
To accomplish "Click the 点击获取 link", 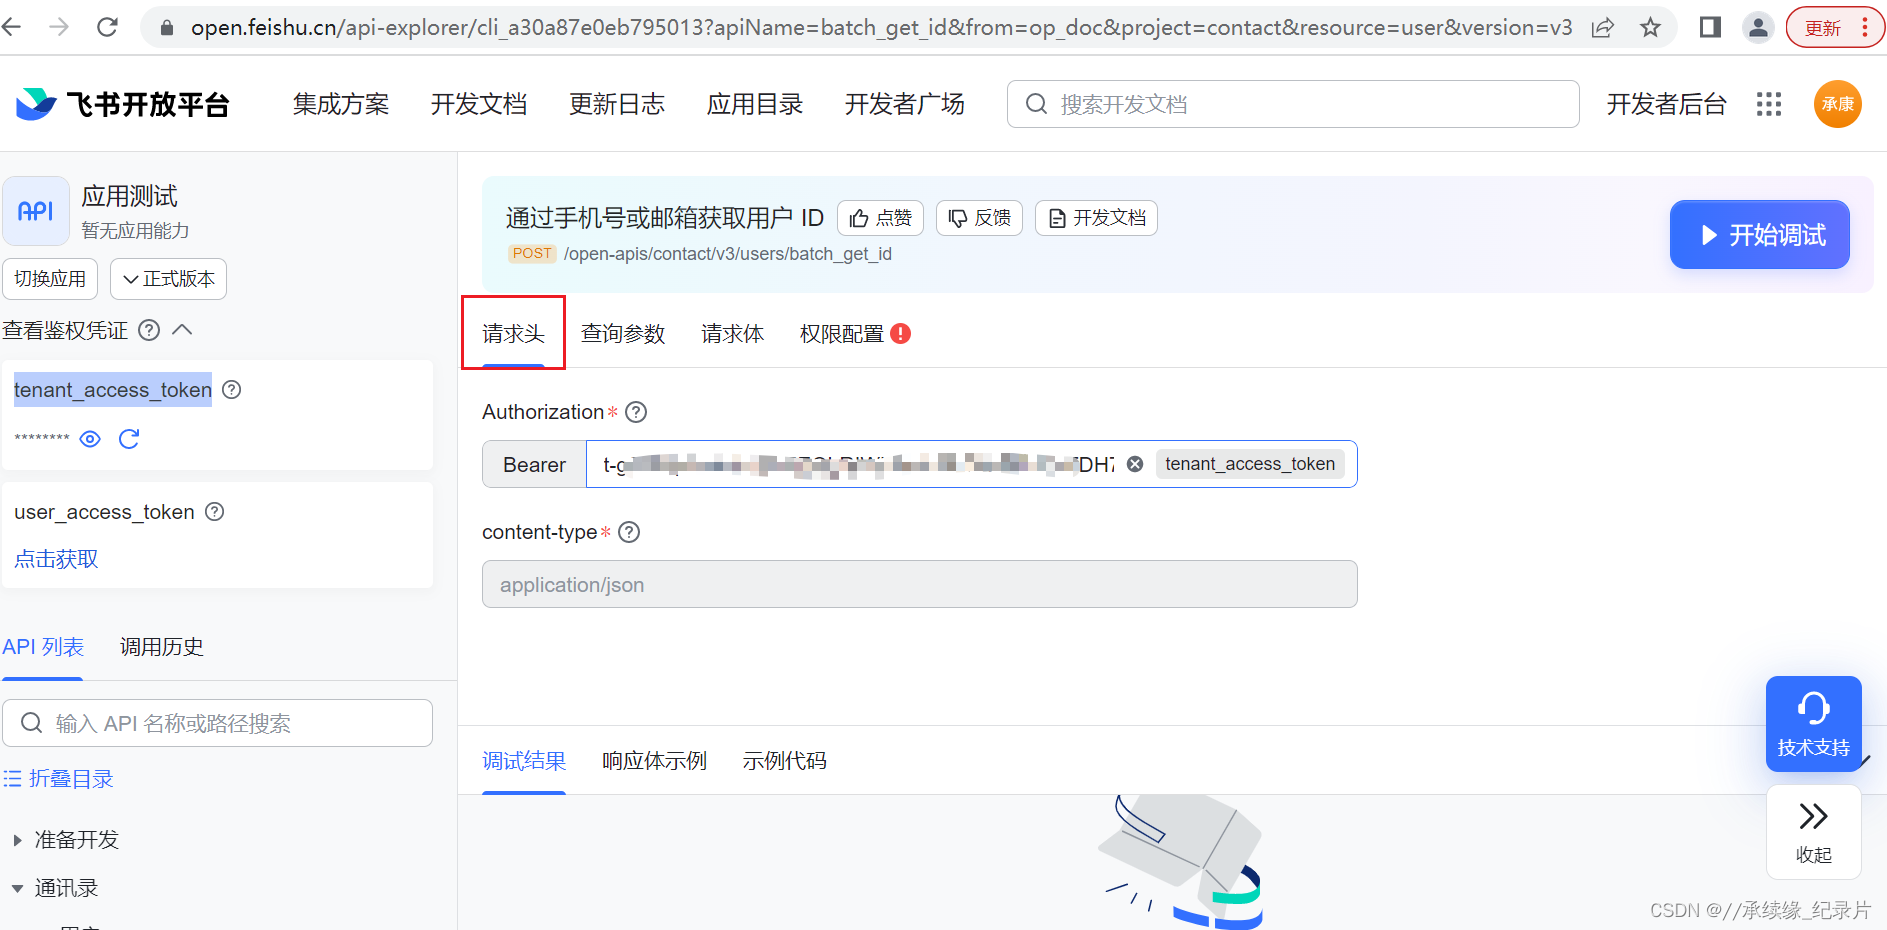I will pyautogui.click(x=56, y=559).
